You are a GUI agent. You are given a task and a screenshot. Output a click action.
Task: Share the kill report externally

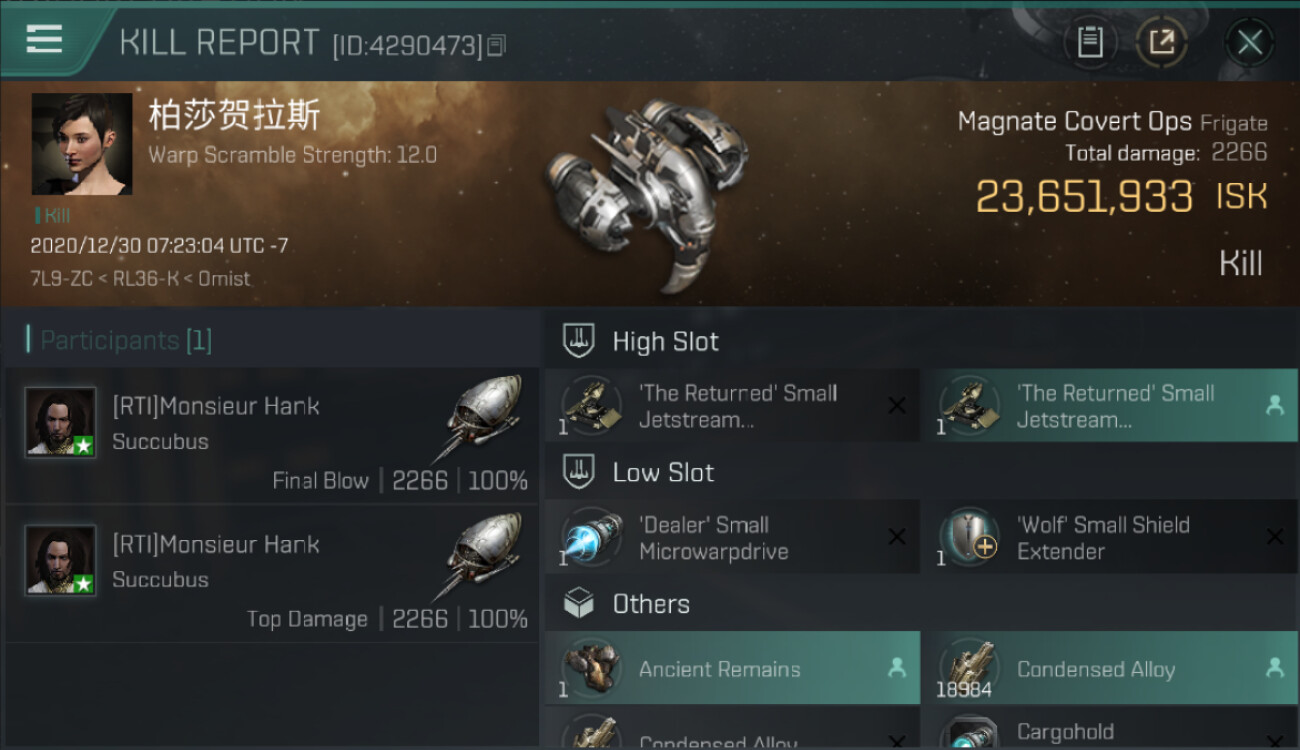[1161, 42]
